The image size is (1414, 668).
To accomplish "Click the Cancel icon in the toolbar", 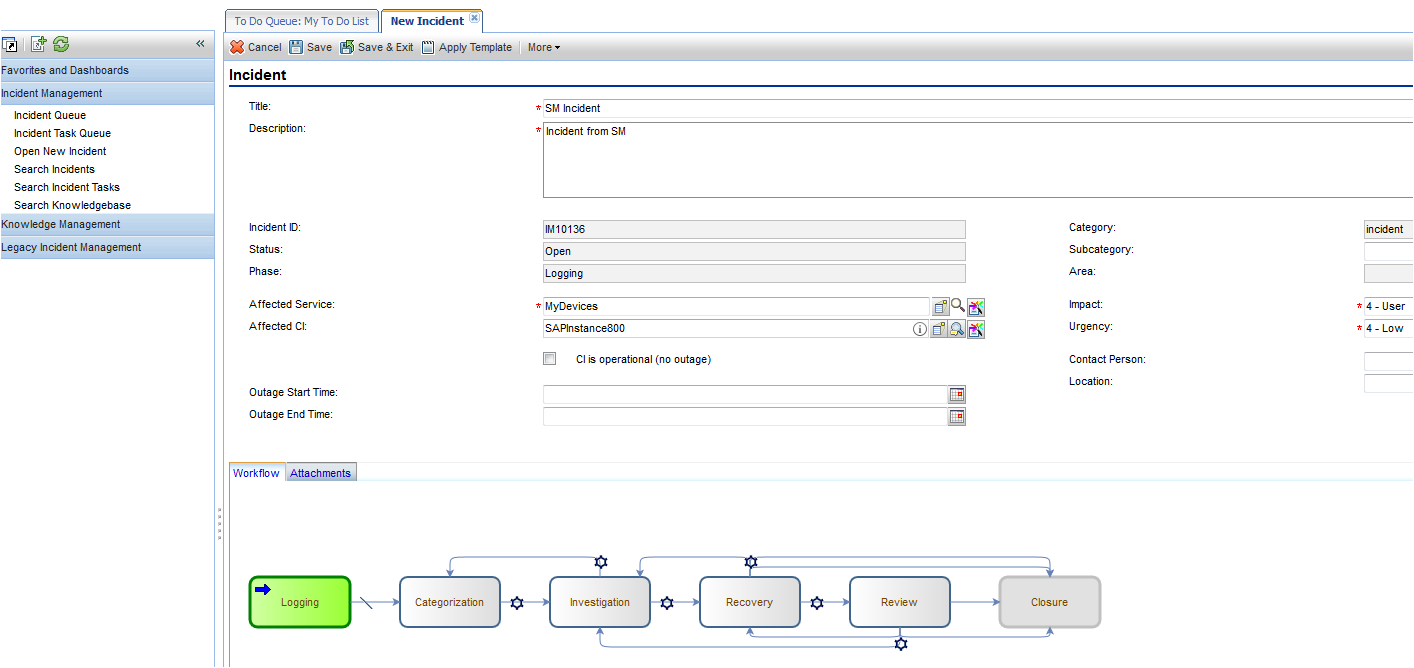I will tap(237, 47).
